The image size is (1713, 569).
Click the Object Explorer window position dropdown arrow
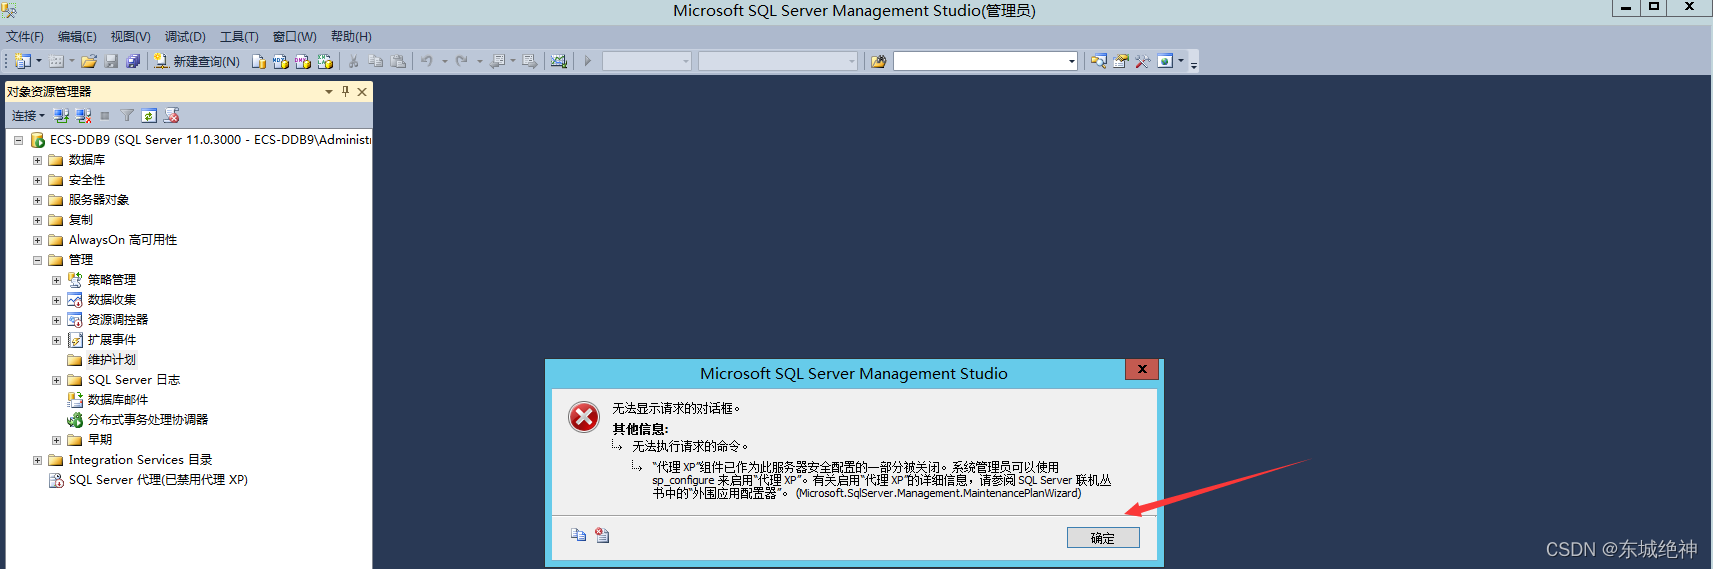tap(329, 91)
